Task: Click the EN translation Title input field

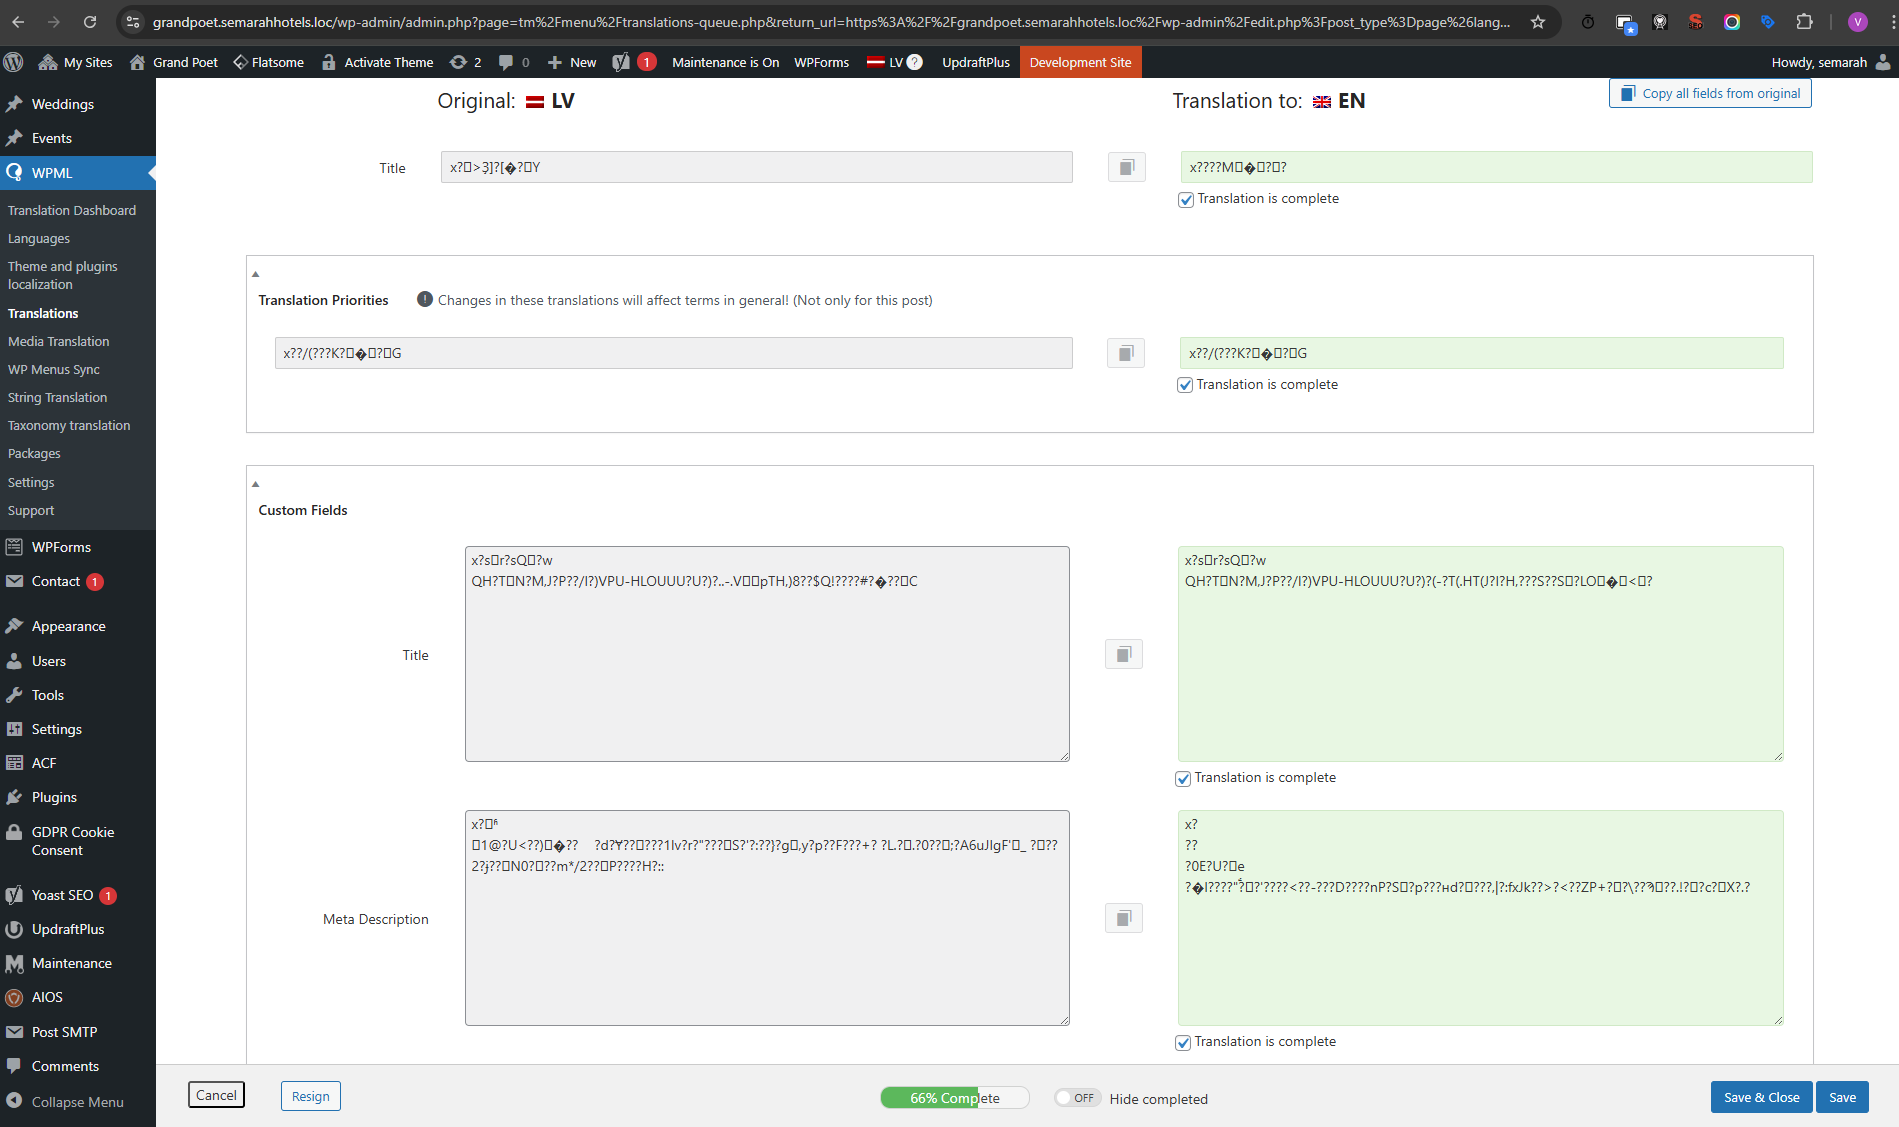Action: pyautogui.click(x=1496, y=167)
